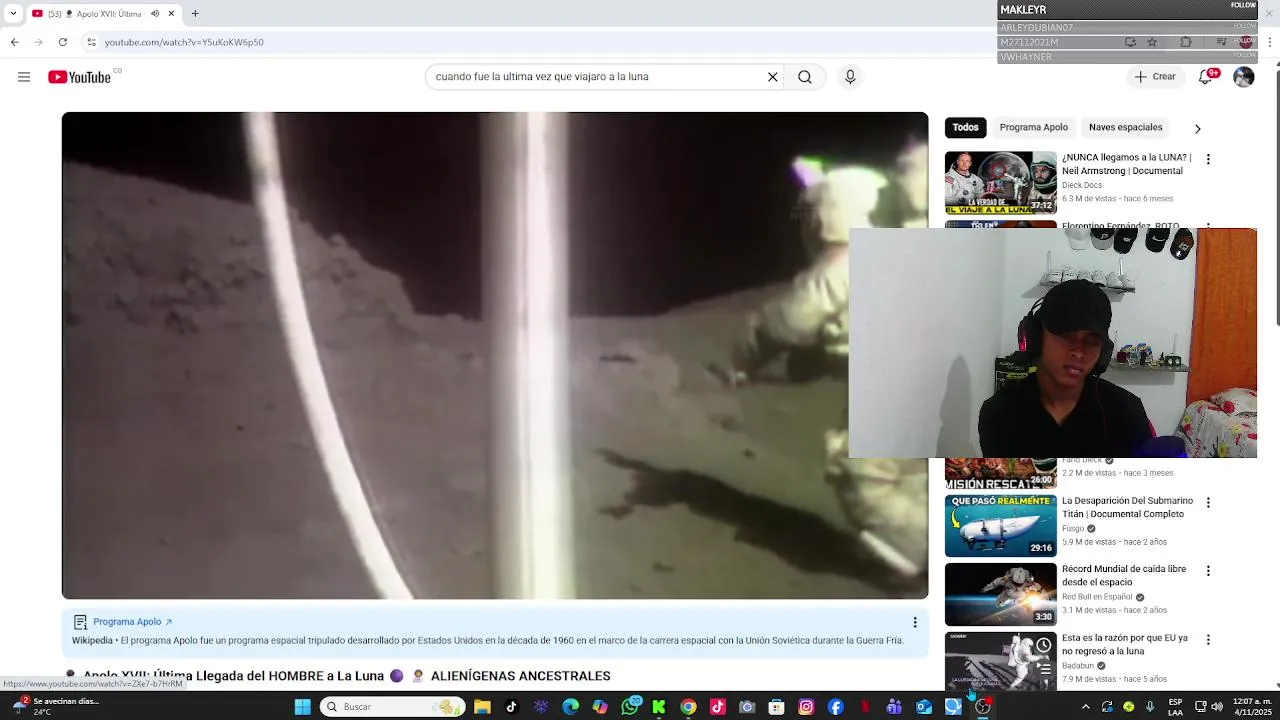This screenshot has width=1280, height=720.
Task: Clear the YouTube search query
Action: click(x=772, y=77)
